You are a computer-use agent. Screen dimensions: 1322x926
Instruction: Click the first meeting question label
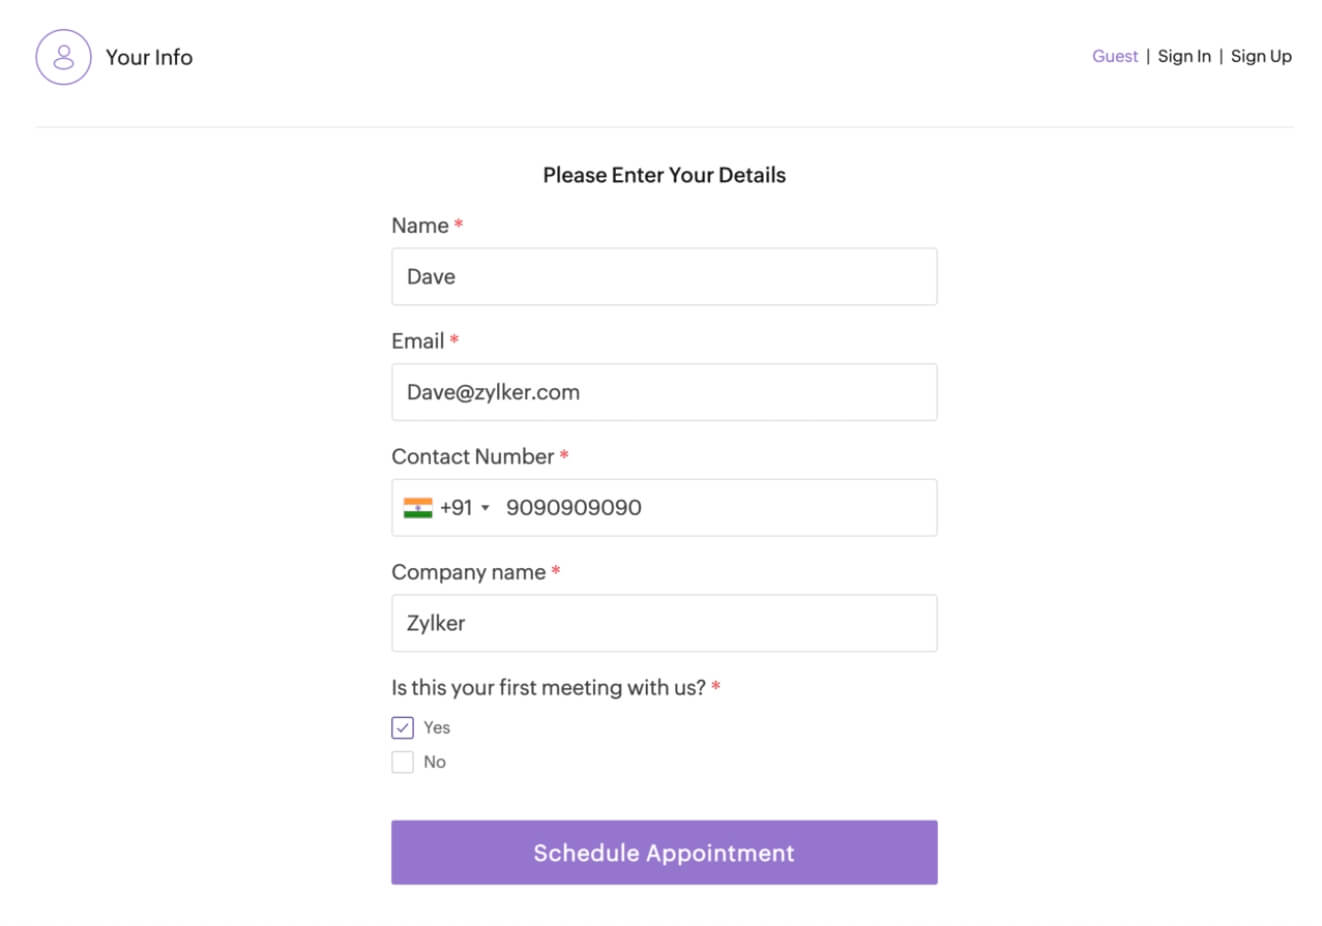(x=548, y=688)
